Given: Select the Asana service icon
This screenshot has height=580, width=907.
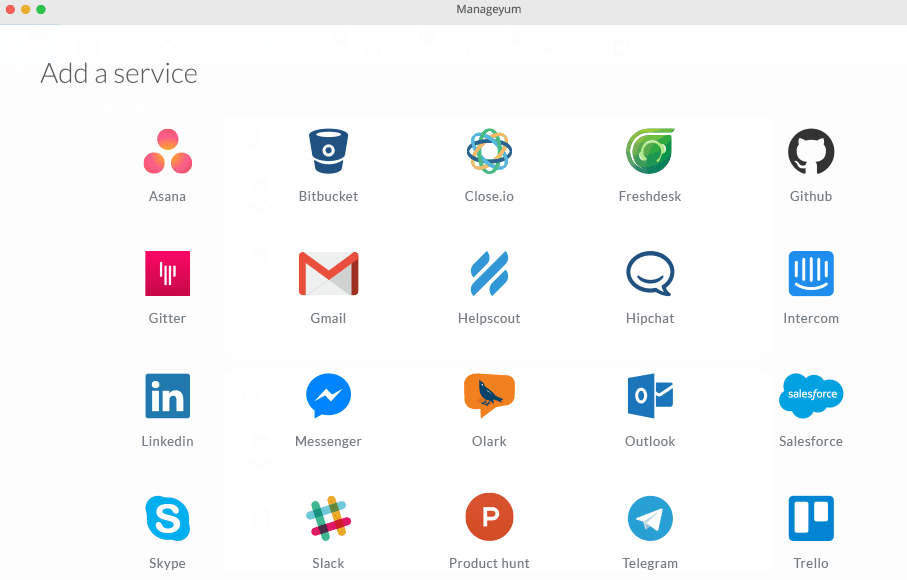Looking at the screenshot, I should click(x=168, y=151).
